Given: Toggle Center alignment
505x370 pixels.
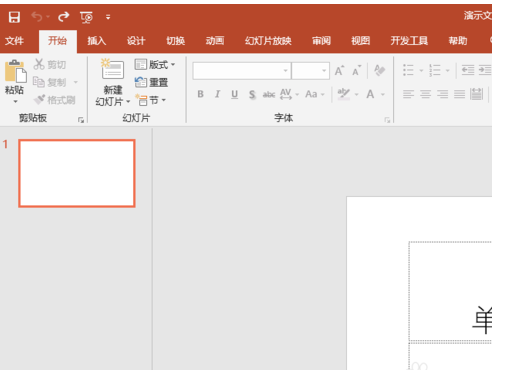Looking at the screenshot, I should [x=425, y=94].
